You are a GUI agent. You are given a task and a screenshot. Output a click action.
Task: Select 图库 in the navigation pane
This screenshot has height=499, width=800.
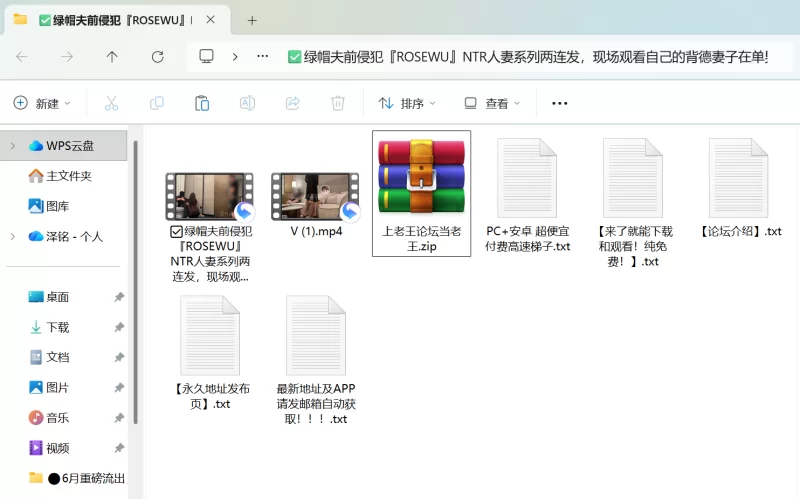(58, 206)
